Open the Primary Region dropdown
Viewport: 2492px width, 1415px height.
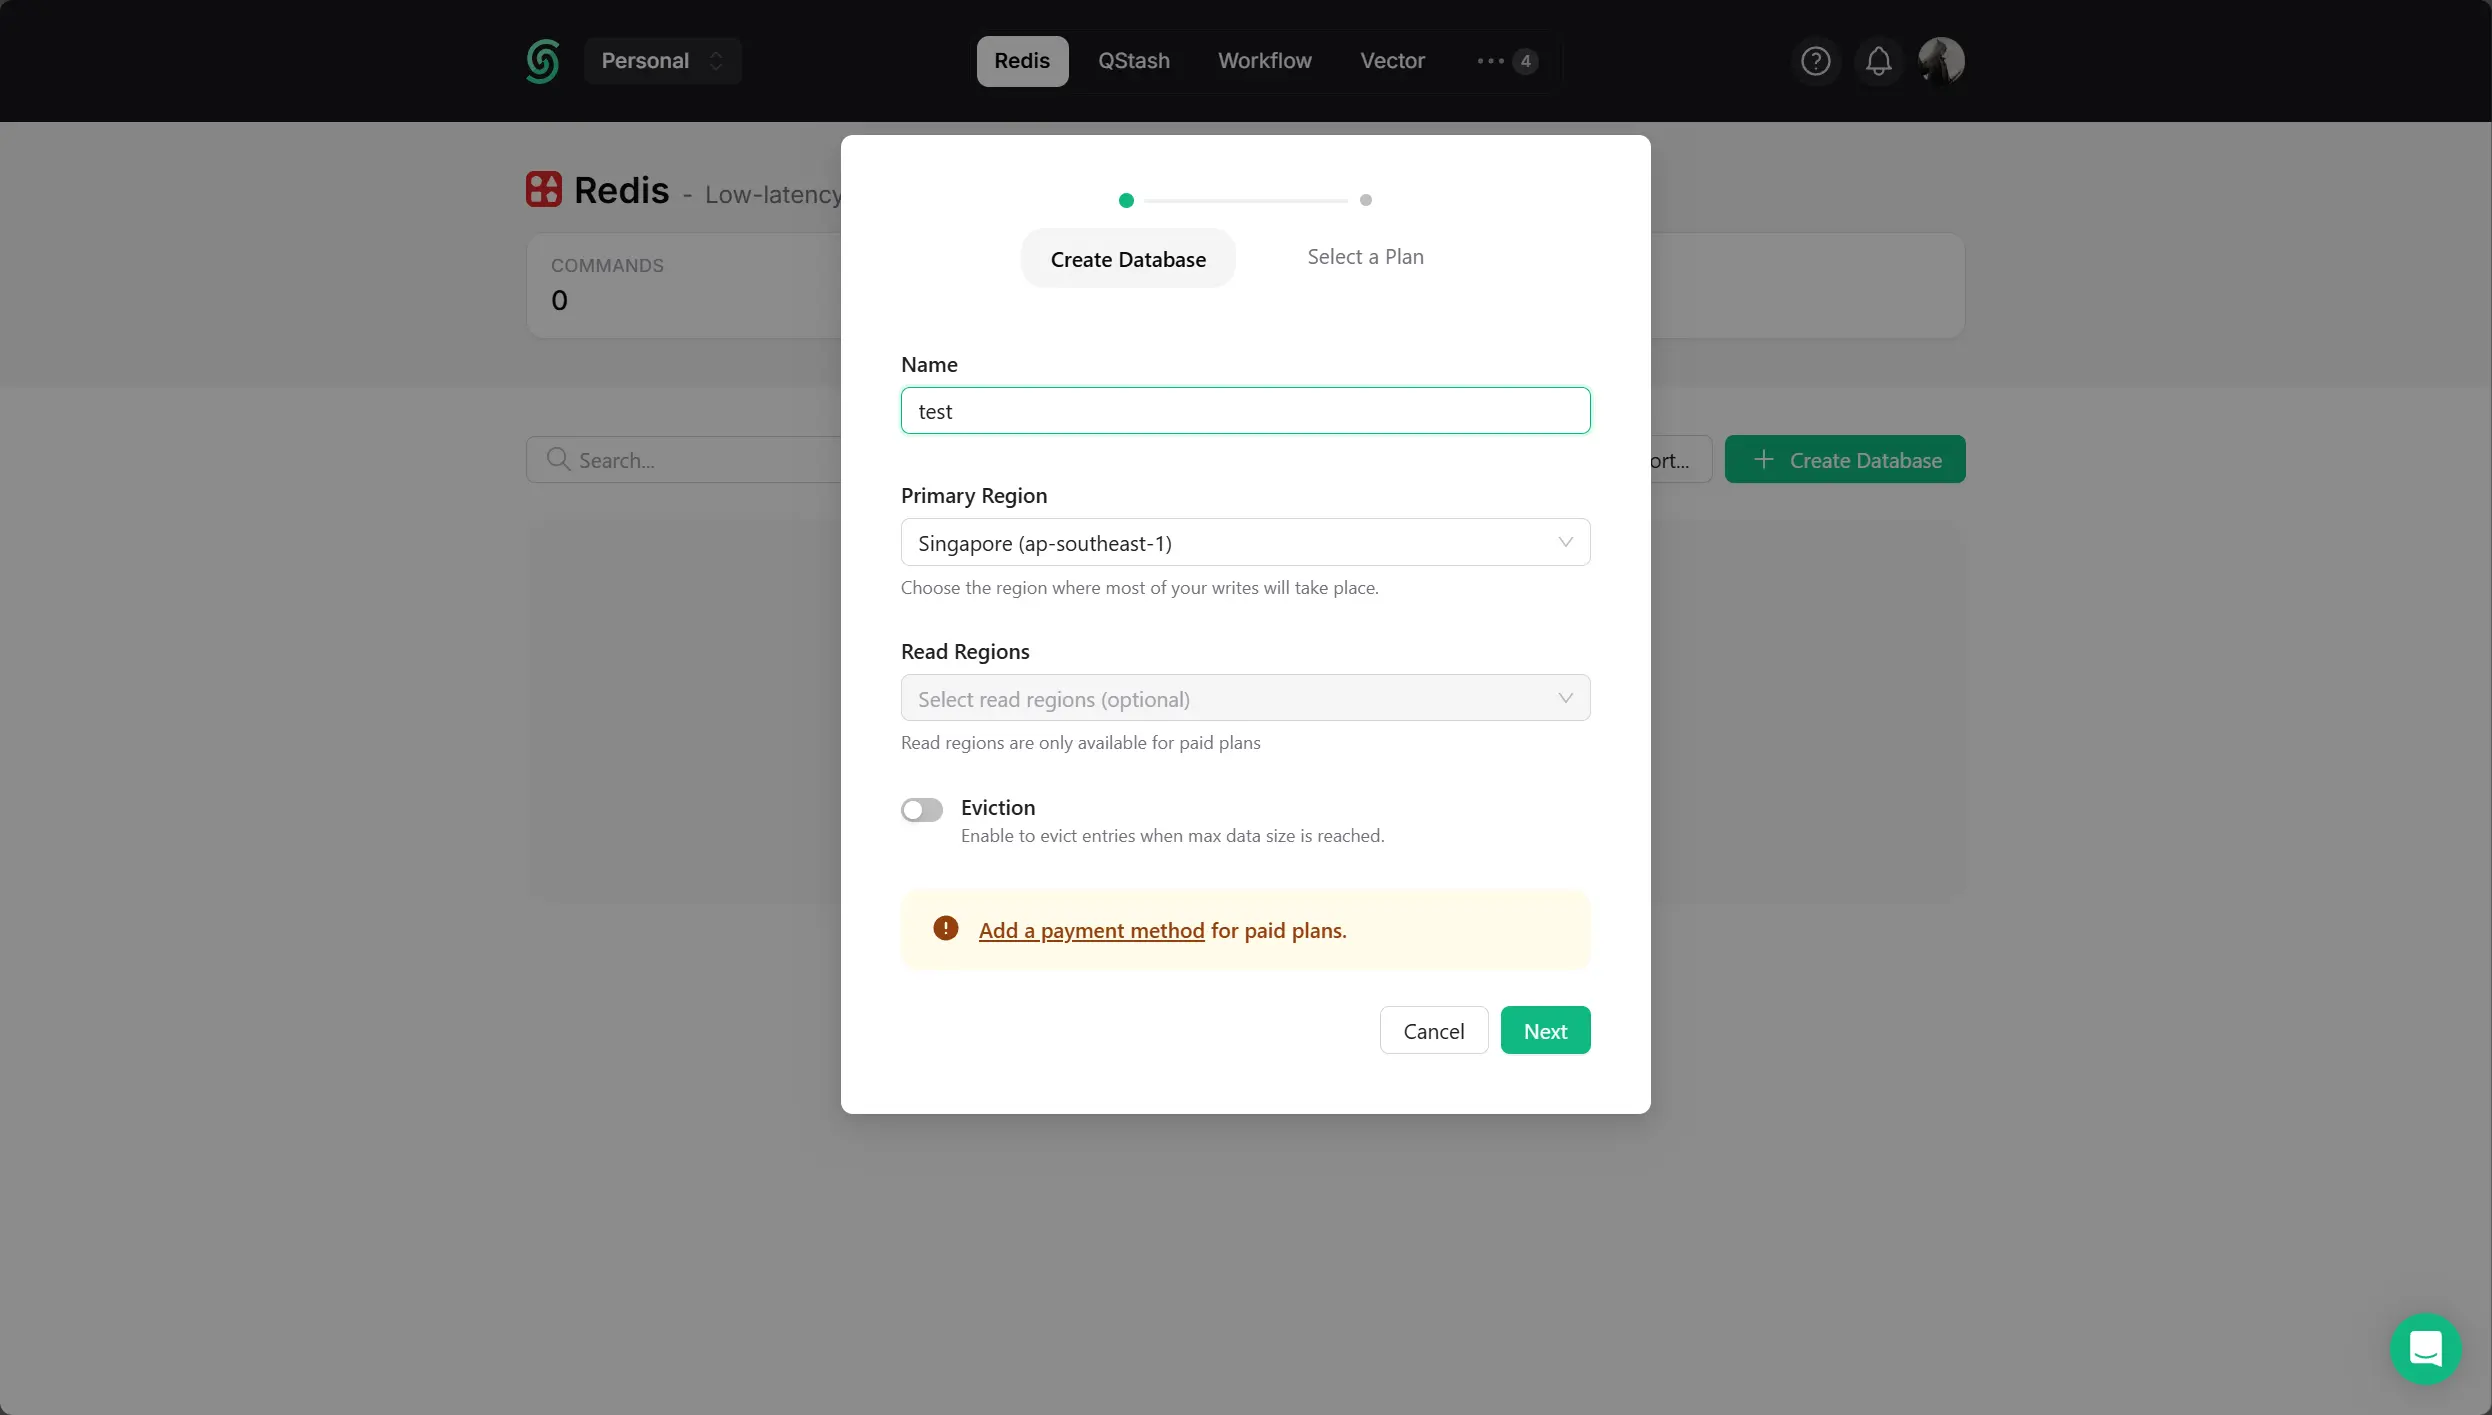(1245, 542)
